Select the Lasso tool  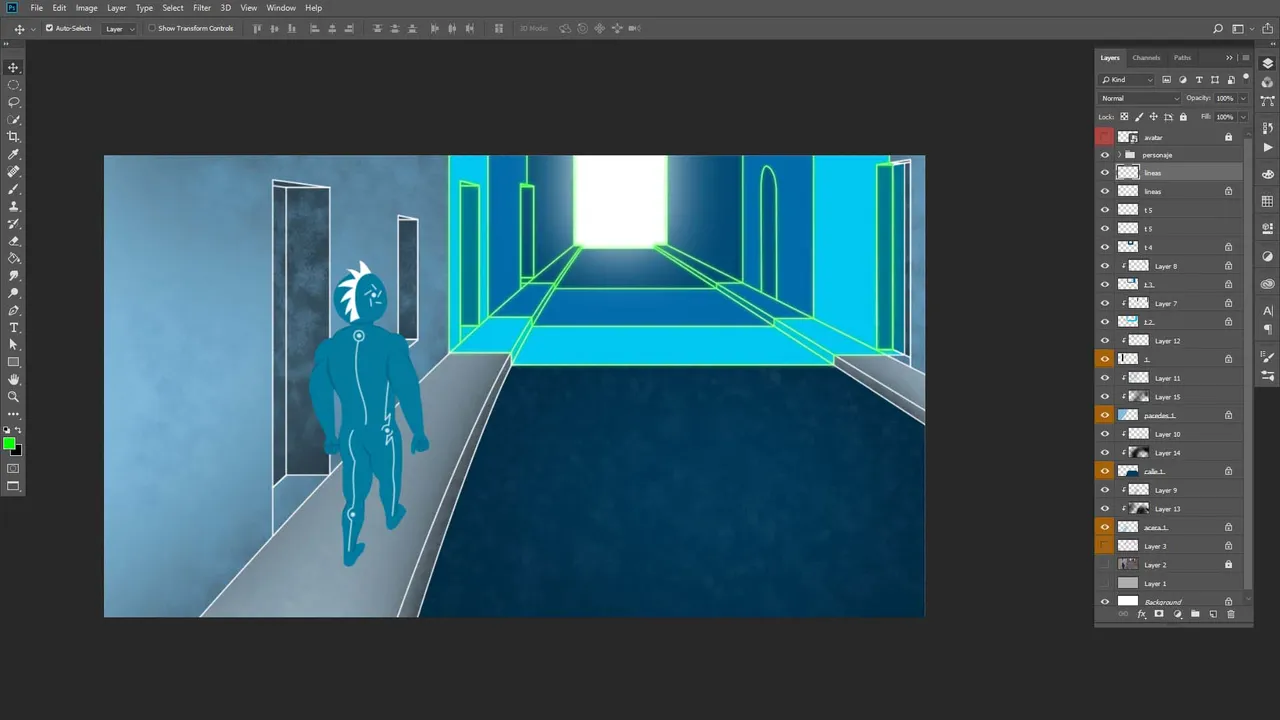coord(13,102)
